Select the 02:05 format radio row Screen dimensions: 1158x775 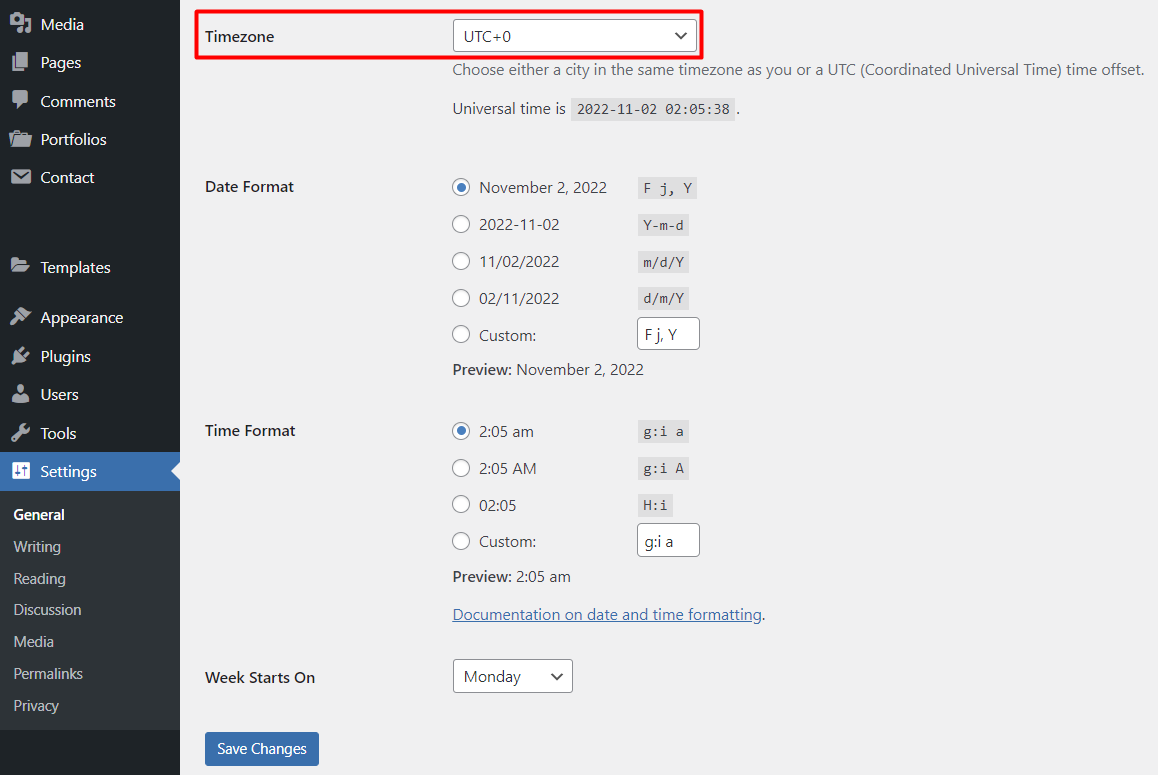click(461, 505)
